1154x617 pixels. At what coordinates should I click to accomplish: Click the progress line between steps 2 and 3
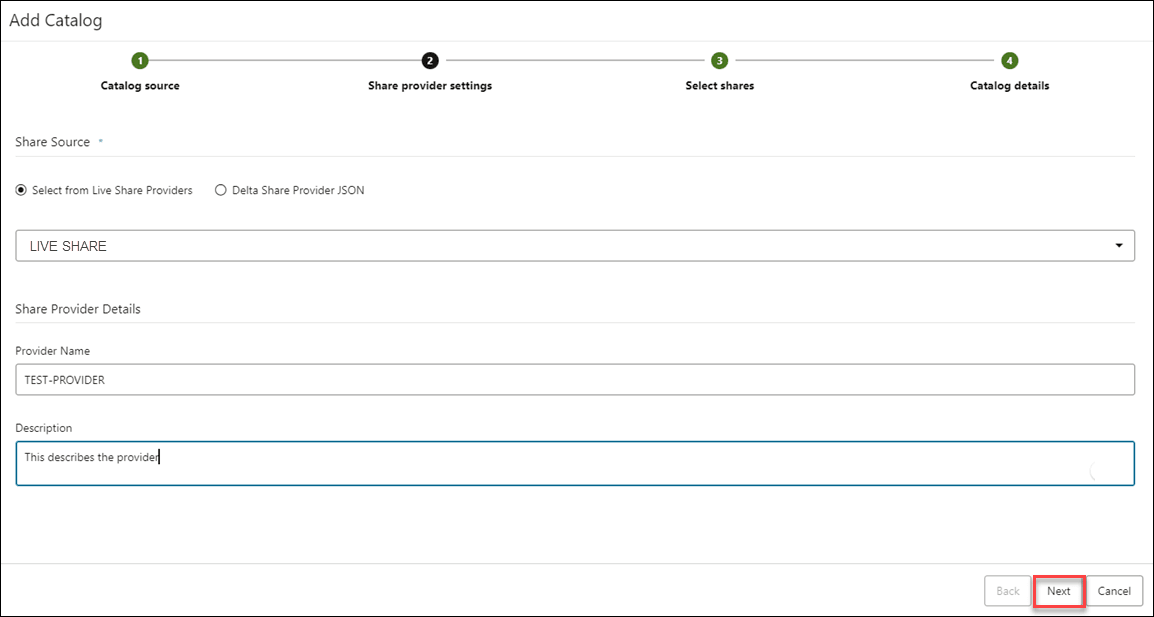click(575, 60)
